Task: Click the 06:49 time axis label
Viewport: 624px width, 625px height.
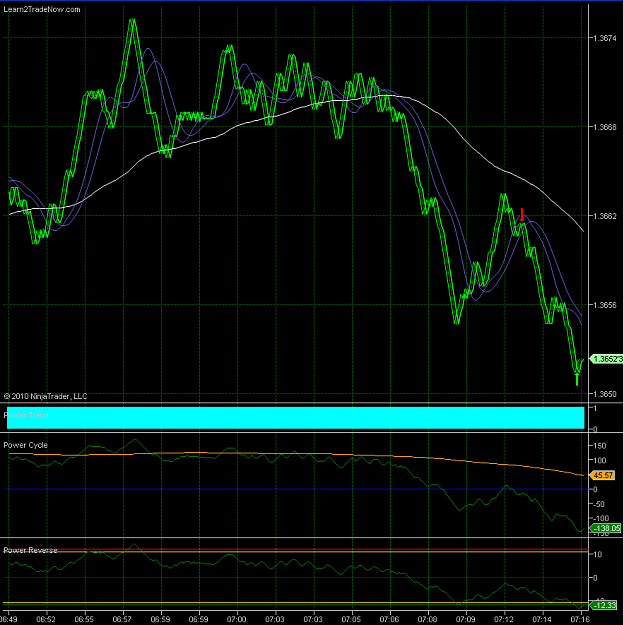Action: coord(8,619)
